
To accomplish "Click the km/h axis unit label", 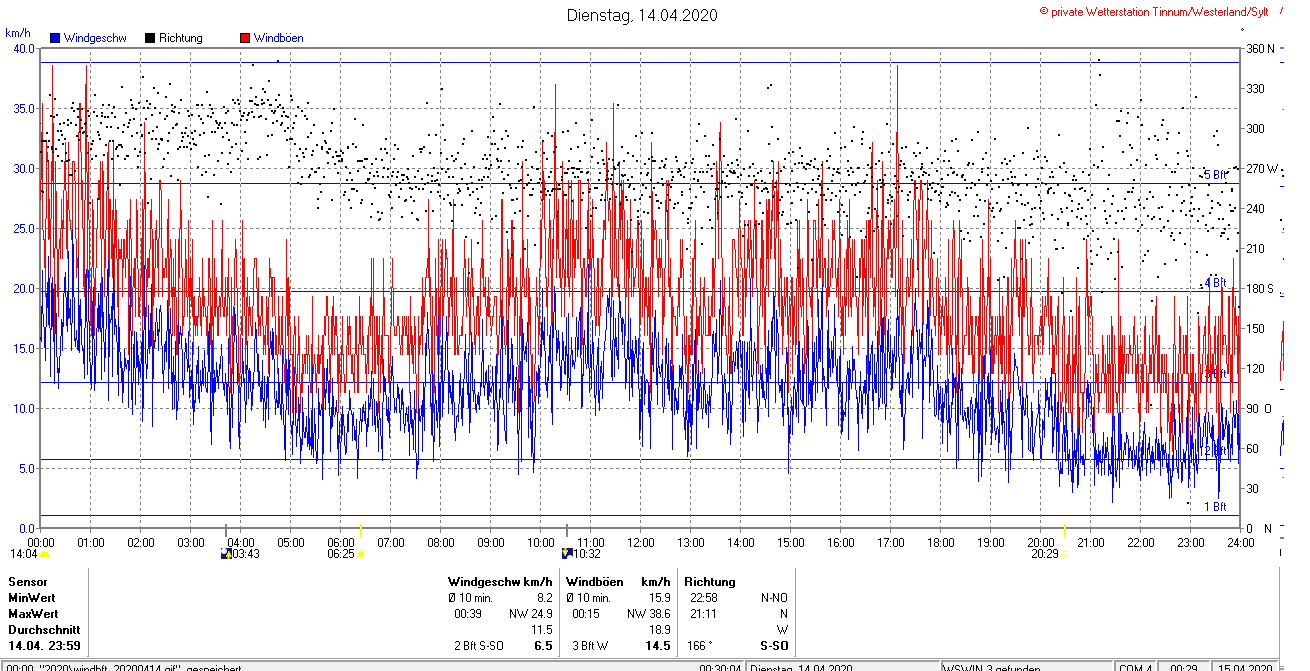I will pos(19,33).
